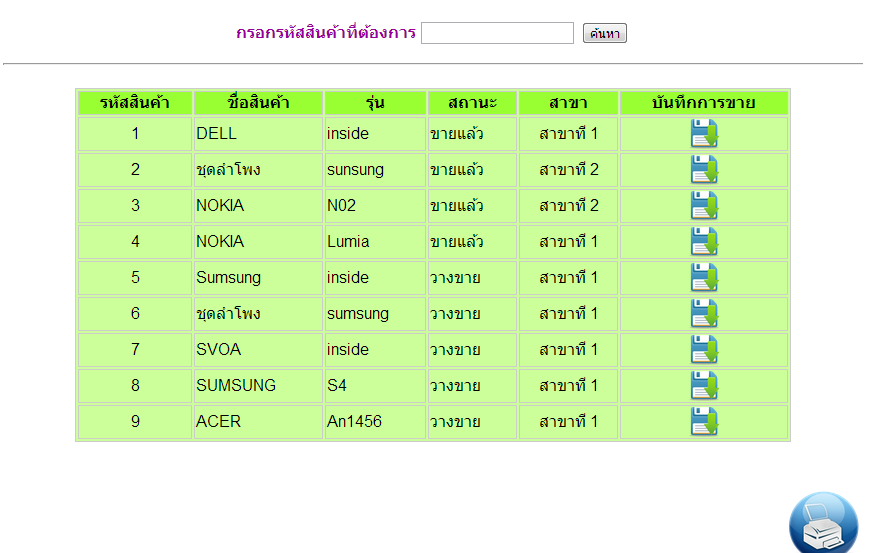Click the save-sale icon for SUMSUNG S4
Screen dimensions: 871x553
pos(704,385)
